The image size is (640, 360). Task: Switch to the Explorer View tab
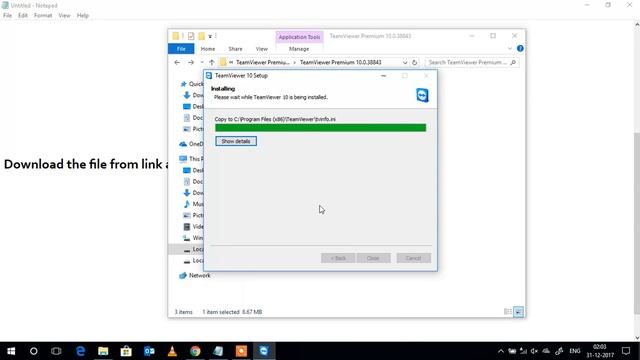coord(262,49)
